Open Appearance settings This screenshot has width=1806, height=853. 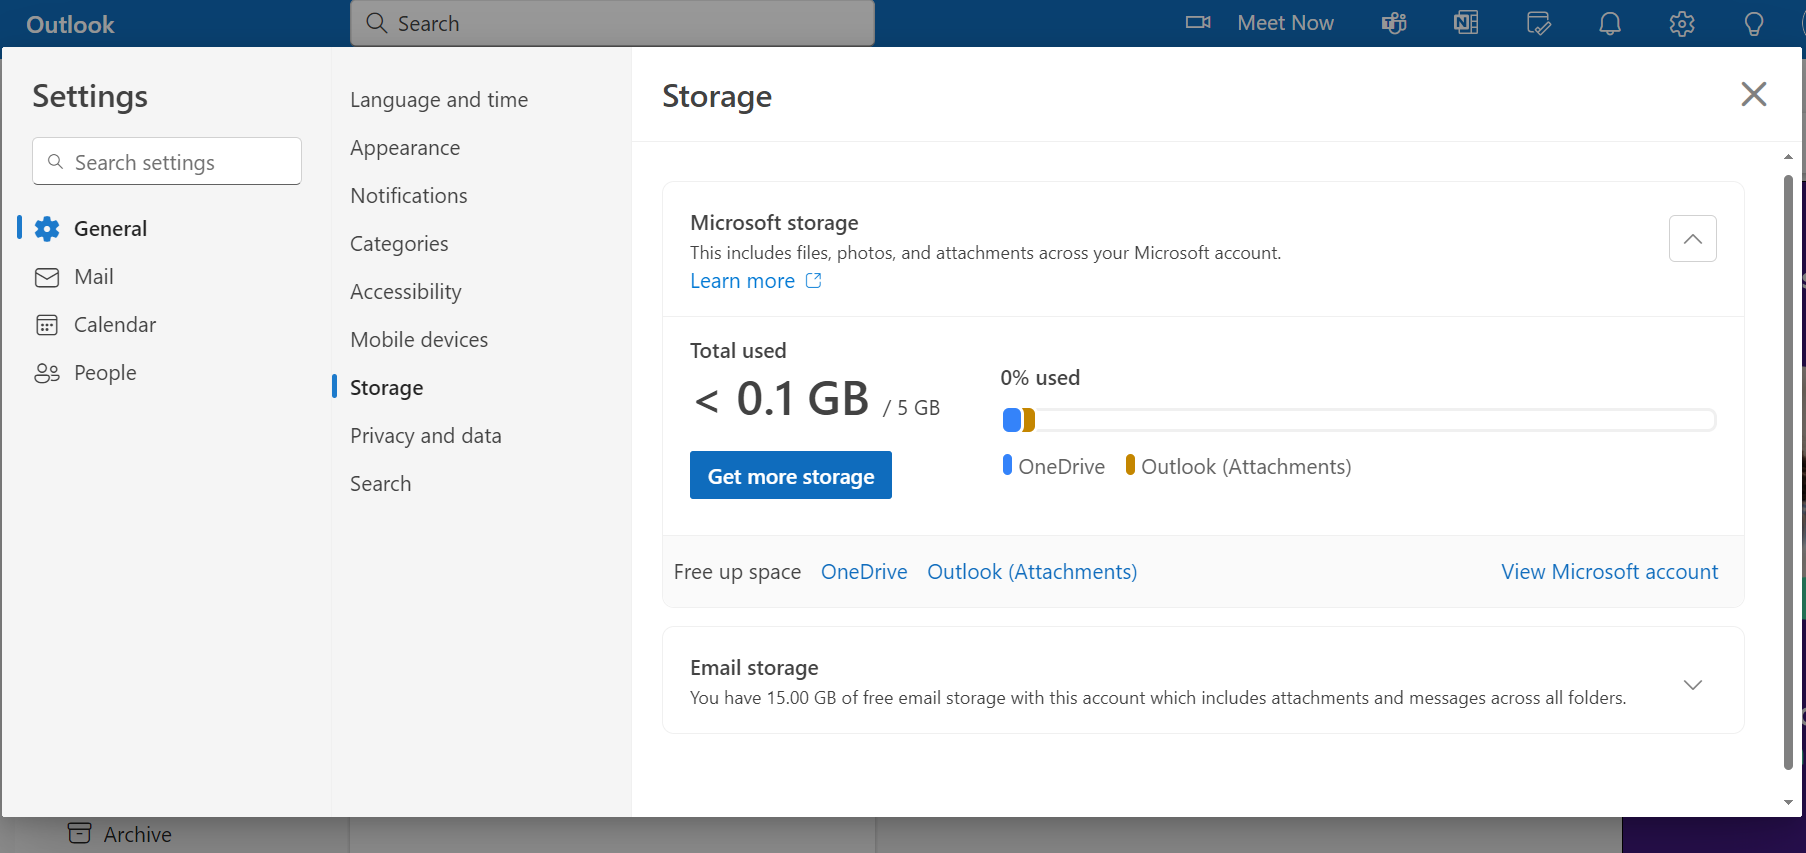click(x=405, y=148)
